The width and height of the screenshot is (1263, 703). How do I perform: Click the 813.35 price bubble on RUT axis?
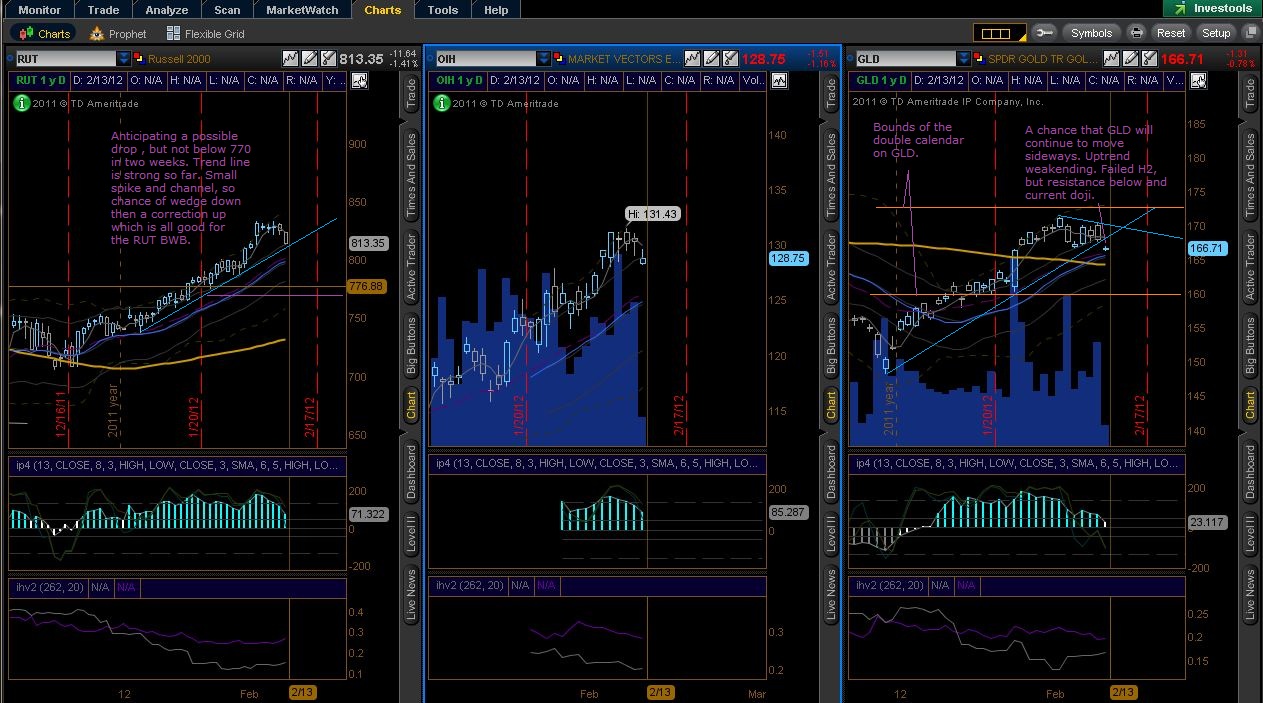(368, 243)
